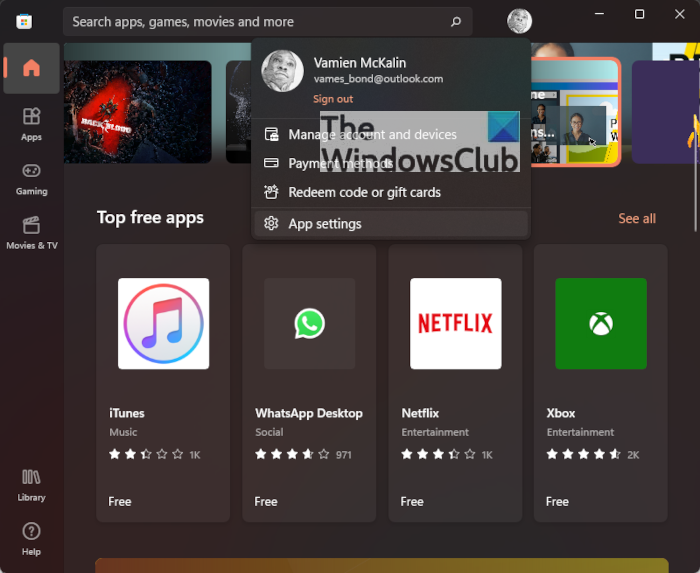Click the profile avatar in title bar
This screenshot has height=573, width=700.
pos(519,21)
